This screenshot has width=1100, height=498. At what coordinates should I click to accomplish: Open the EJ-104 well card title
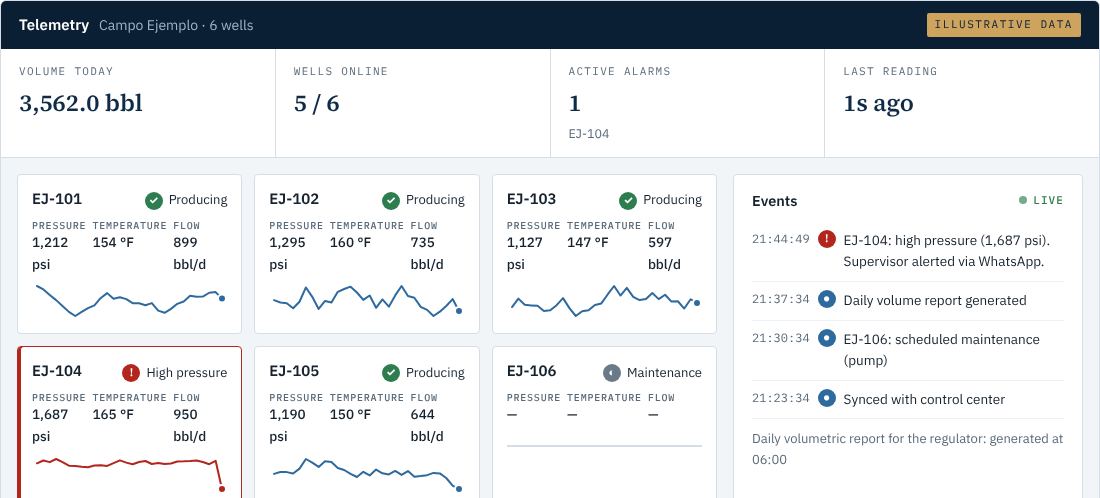pyautogui.click(x=57, y=371)
